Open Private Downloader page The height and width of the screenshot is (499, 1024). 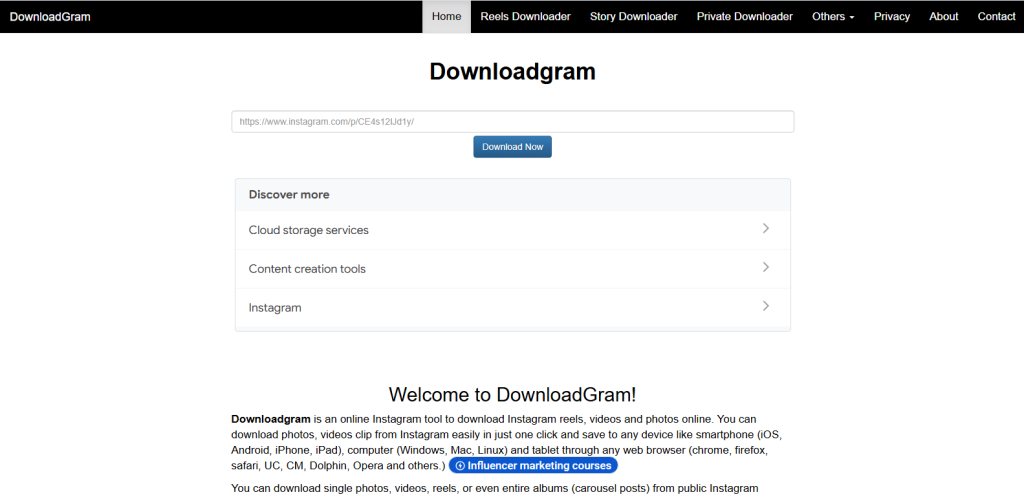click(744, 16)
